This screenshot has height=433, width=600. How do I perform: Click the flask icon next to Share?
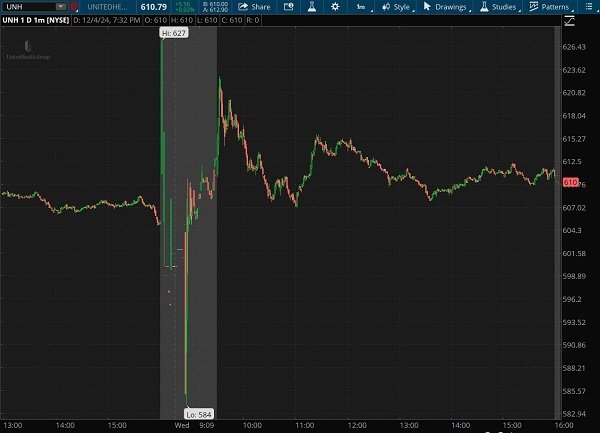pos(309,7)
